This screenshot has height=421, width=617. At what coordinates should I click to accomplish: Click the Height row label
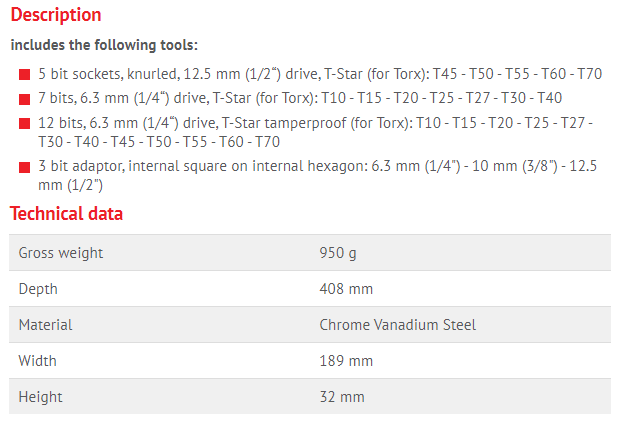coord(40,397)
